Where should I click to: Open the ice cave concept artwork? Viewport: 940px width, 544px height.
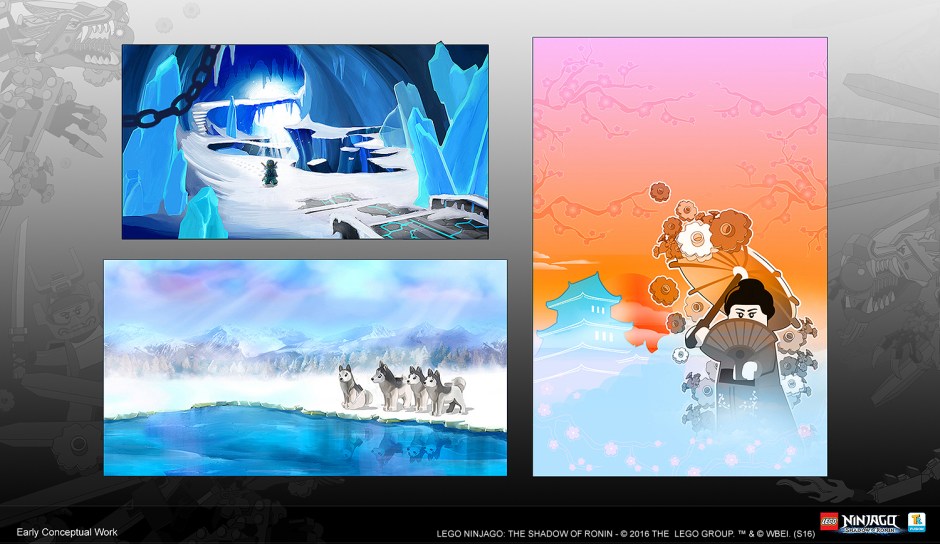click(305, 141)
